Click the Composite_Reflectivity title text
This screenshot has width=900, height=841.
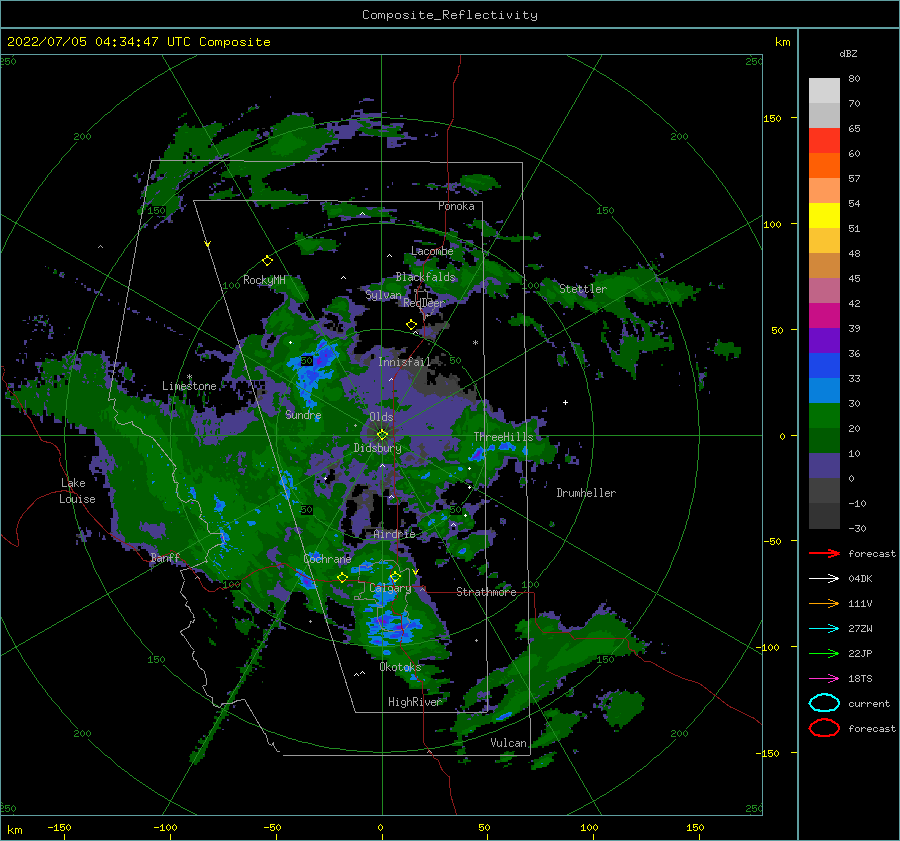click(450, 15)
